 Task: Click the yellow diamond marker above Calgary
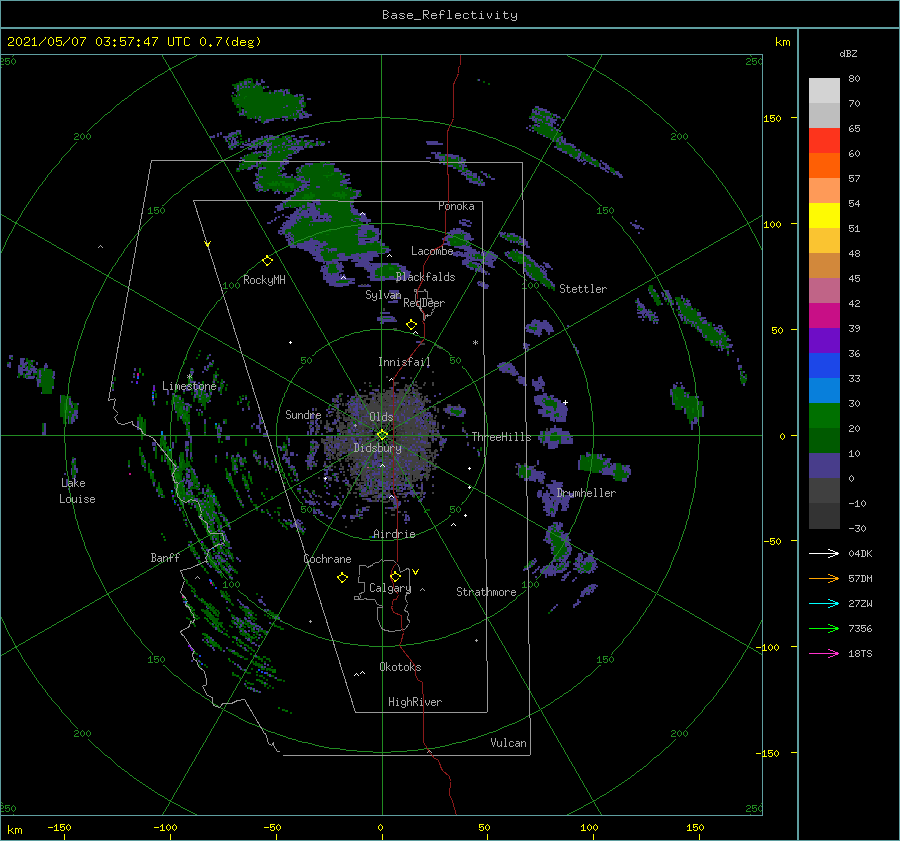[395, 576]
